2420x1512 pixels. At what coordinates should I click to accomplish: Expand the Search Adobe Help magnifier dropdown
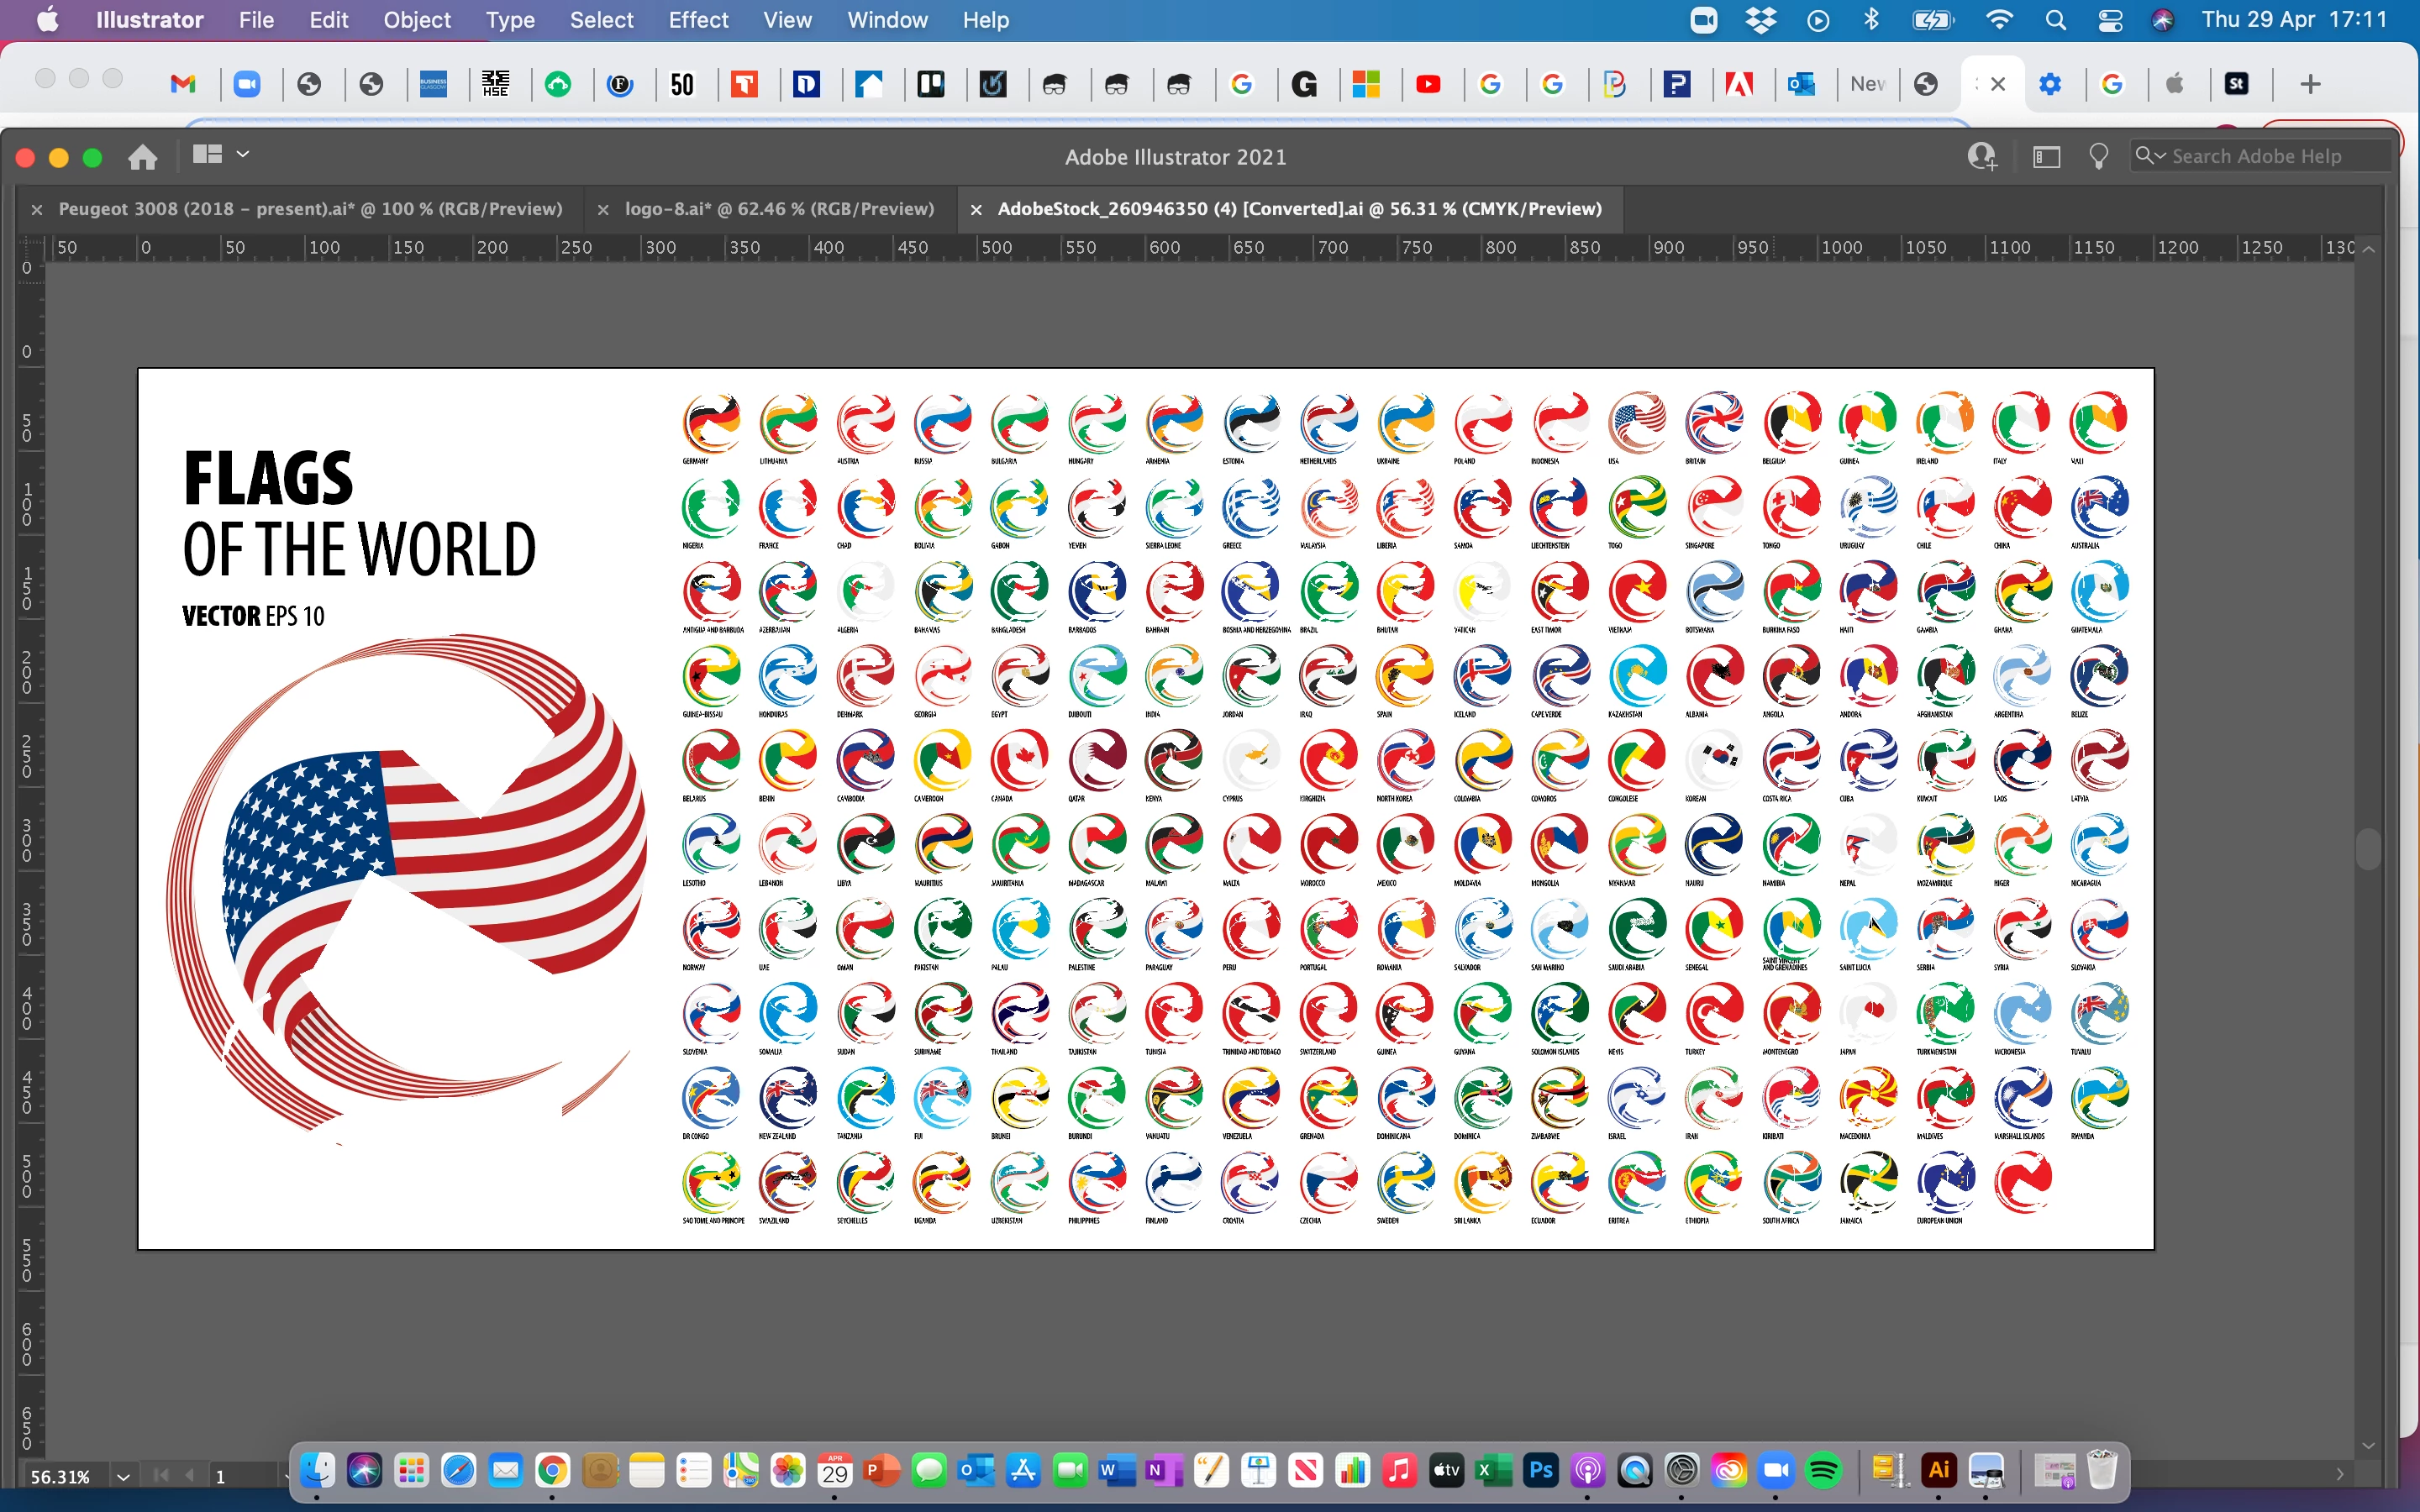pos(2149,156)
